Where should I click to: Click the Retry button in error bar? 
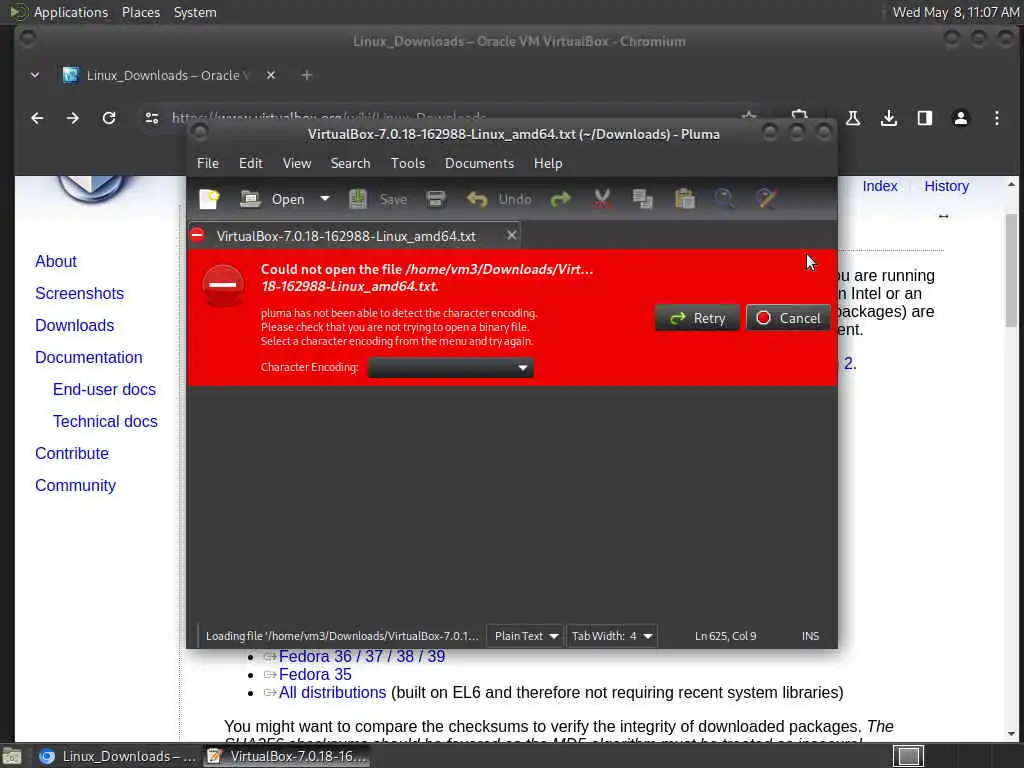tap(697, 318)
